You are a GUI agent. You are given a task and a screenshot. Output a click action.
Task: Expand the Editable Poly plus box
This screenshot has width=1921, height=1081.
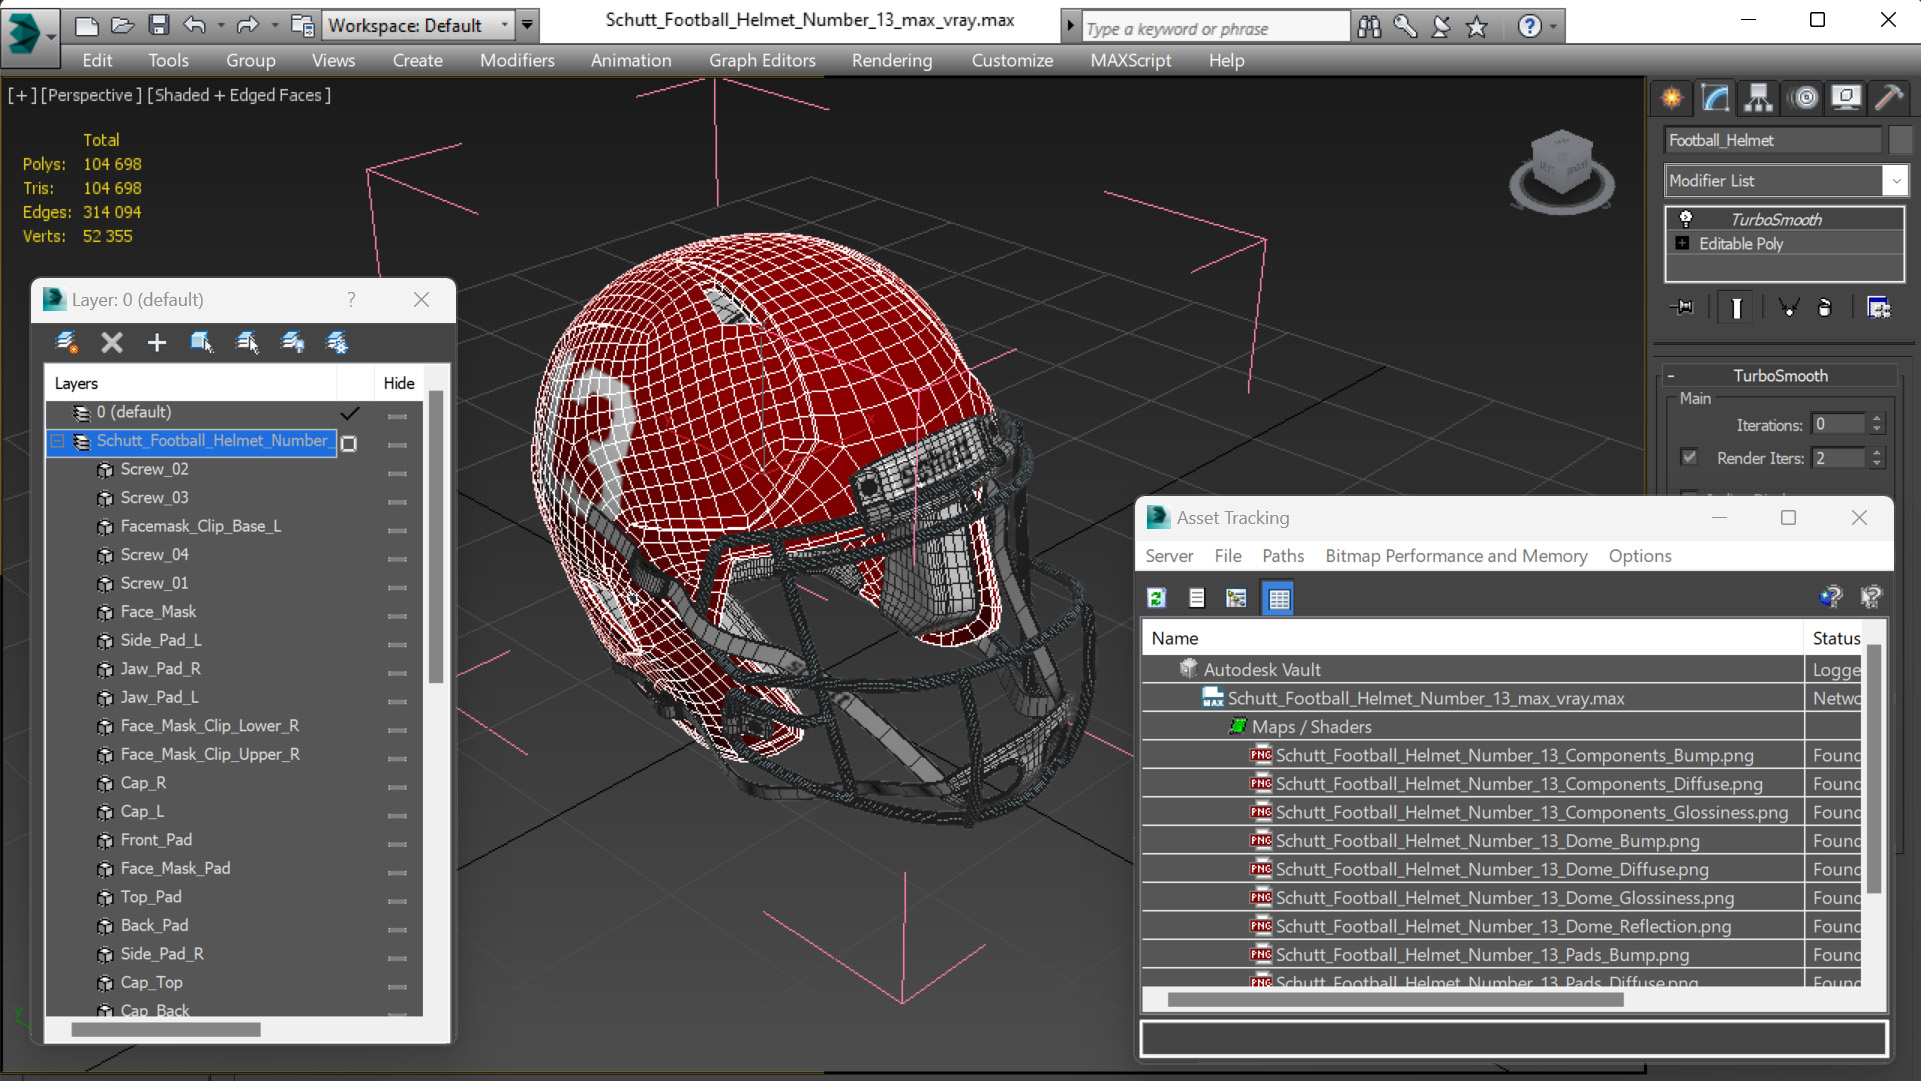(x=1682, y=243)
